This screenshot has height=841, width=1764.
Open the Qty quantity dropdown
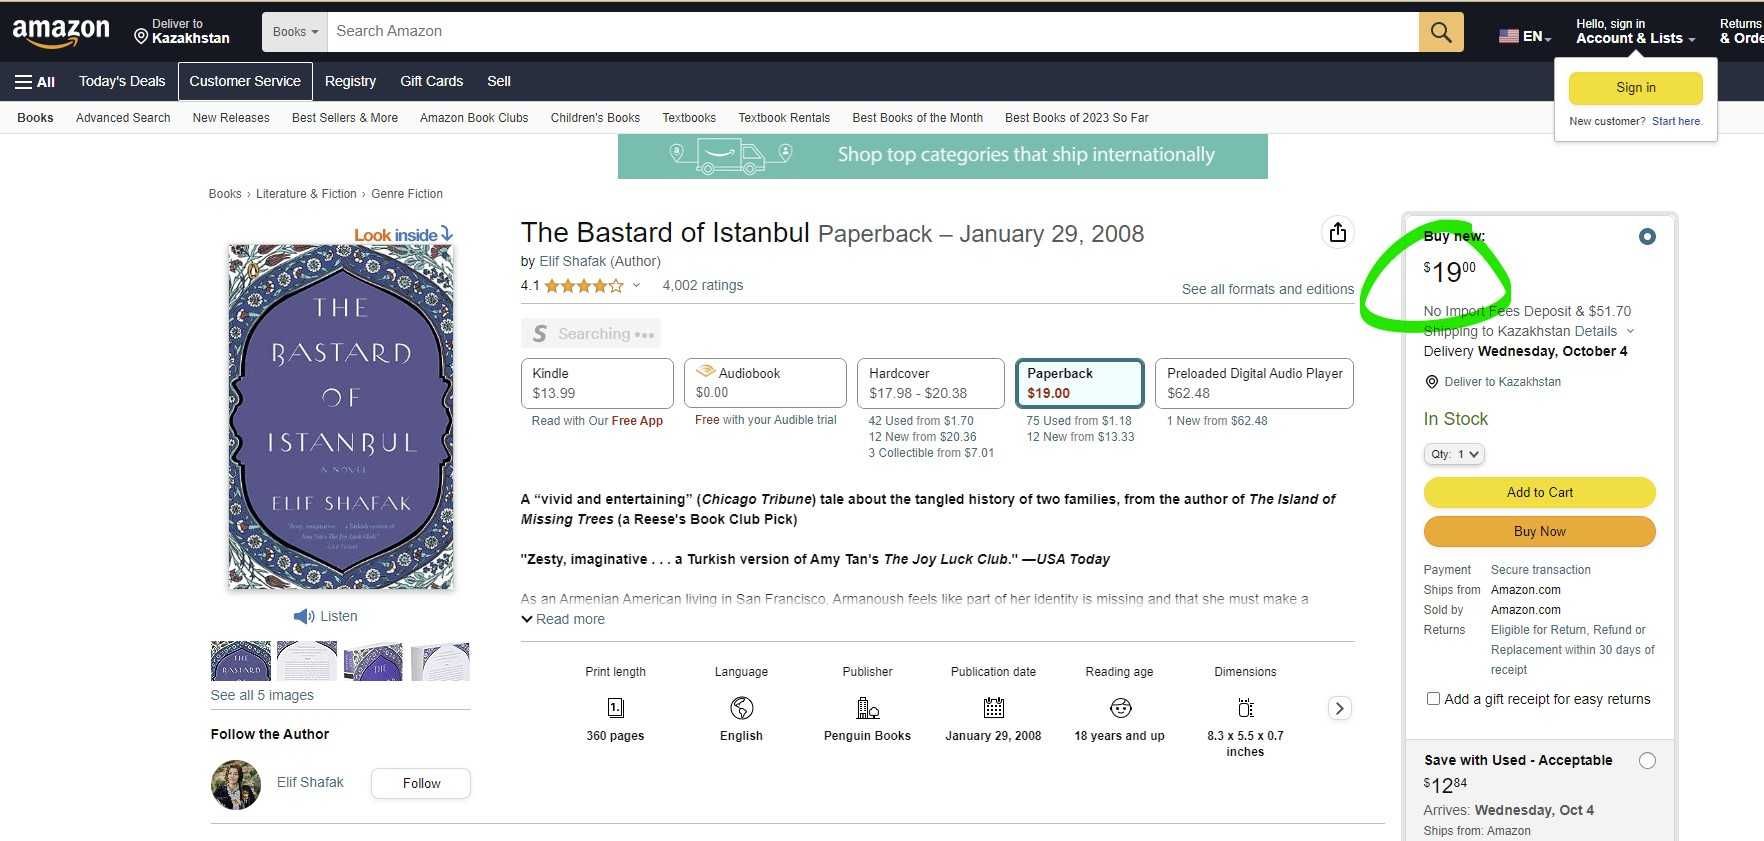pyautogui.click(x=1454, y=454)
